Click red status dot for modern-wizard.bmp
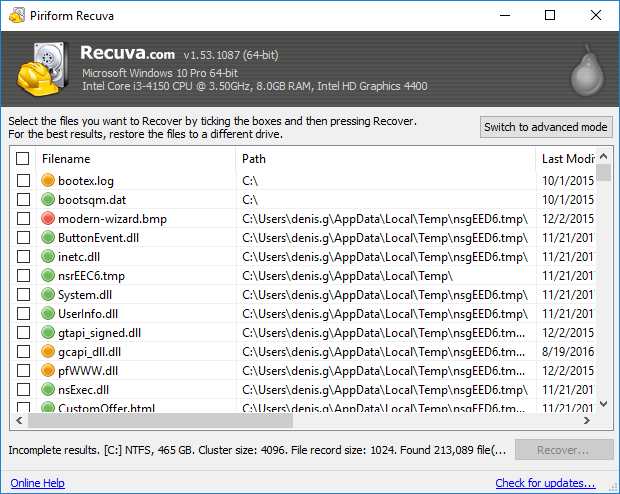 [x=48, y=218]
